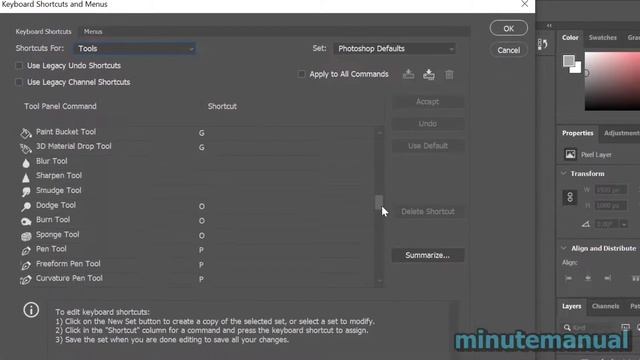The width and height of the screenshot is (640, 360).
Task: Open the Adjustments panel tab
Action: 622,133
